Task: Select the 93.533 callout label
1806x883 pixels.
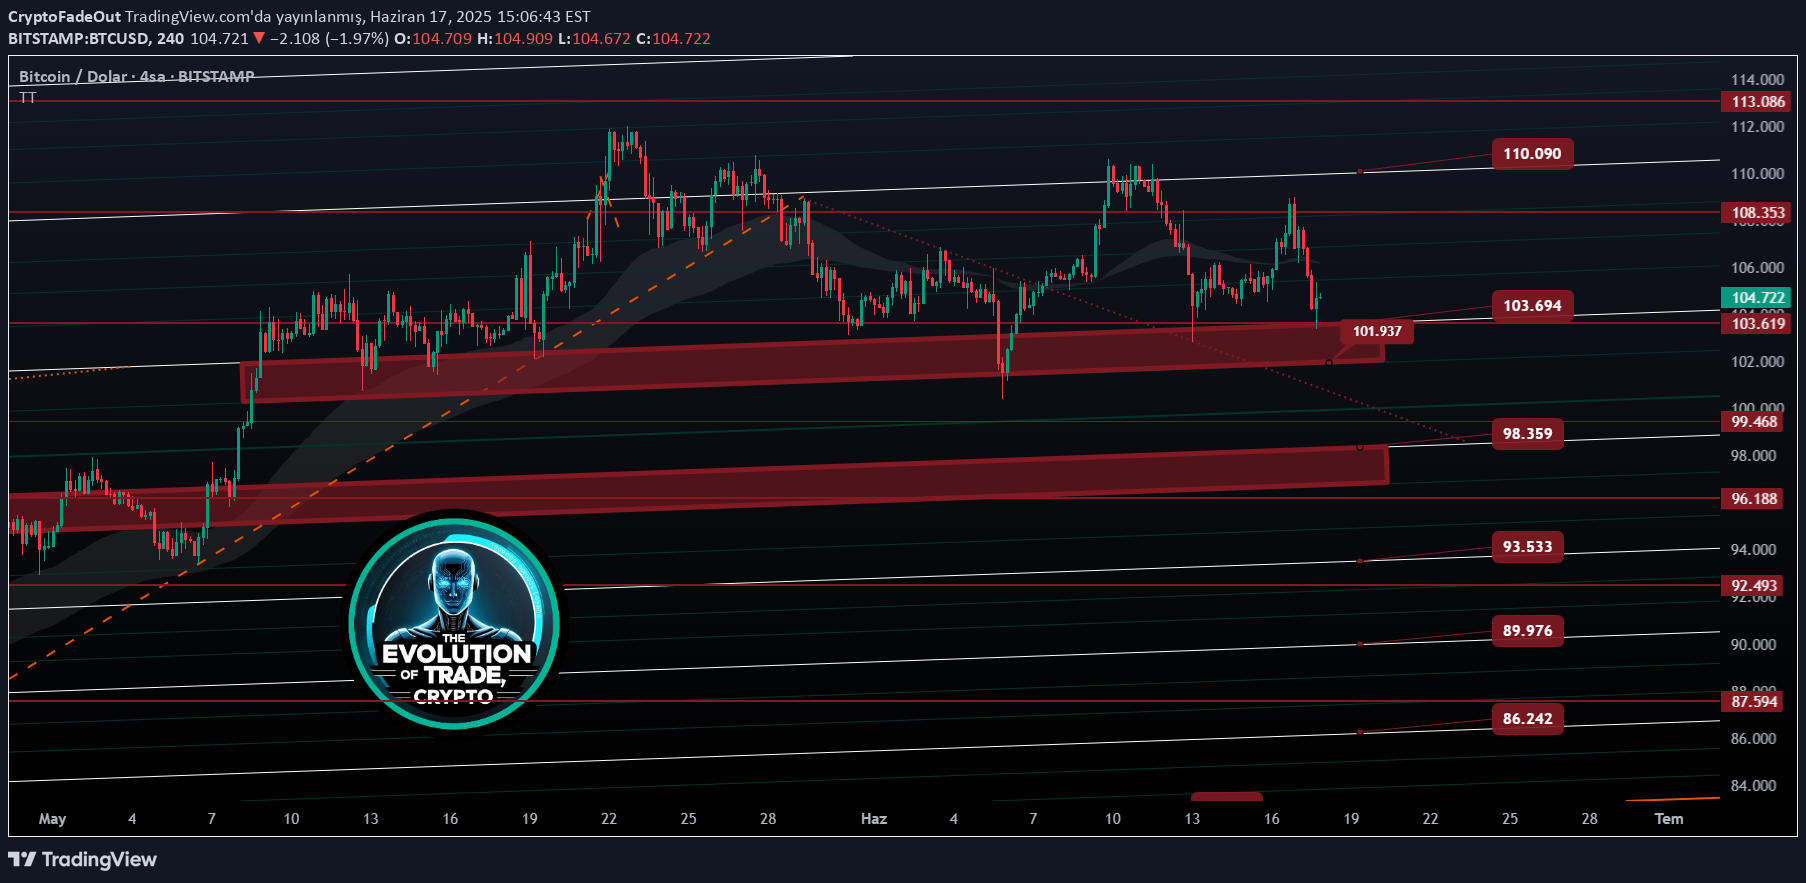Action: [x=1527, y=547]
